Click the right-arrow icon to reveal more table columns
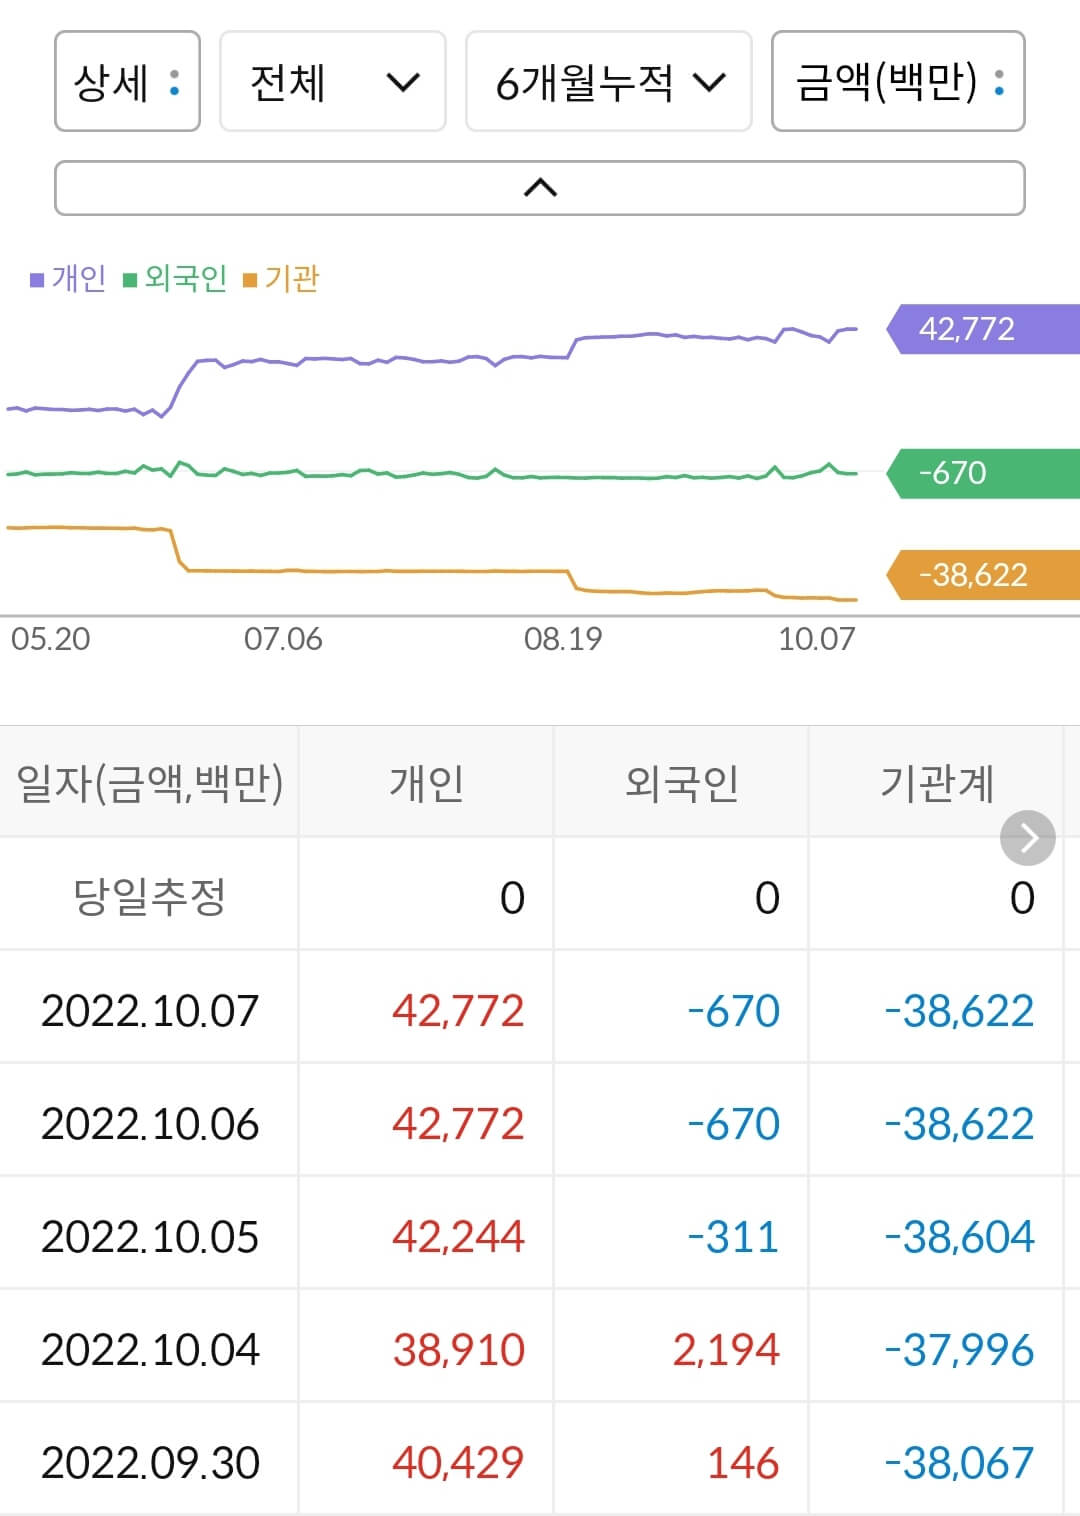 [x=1026, y=837]
